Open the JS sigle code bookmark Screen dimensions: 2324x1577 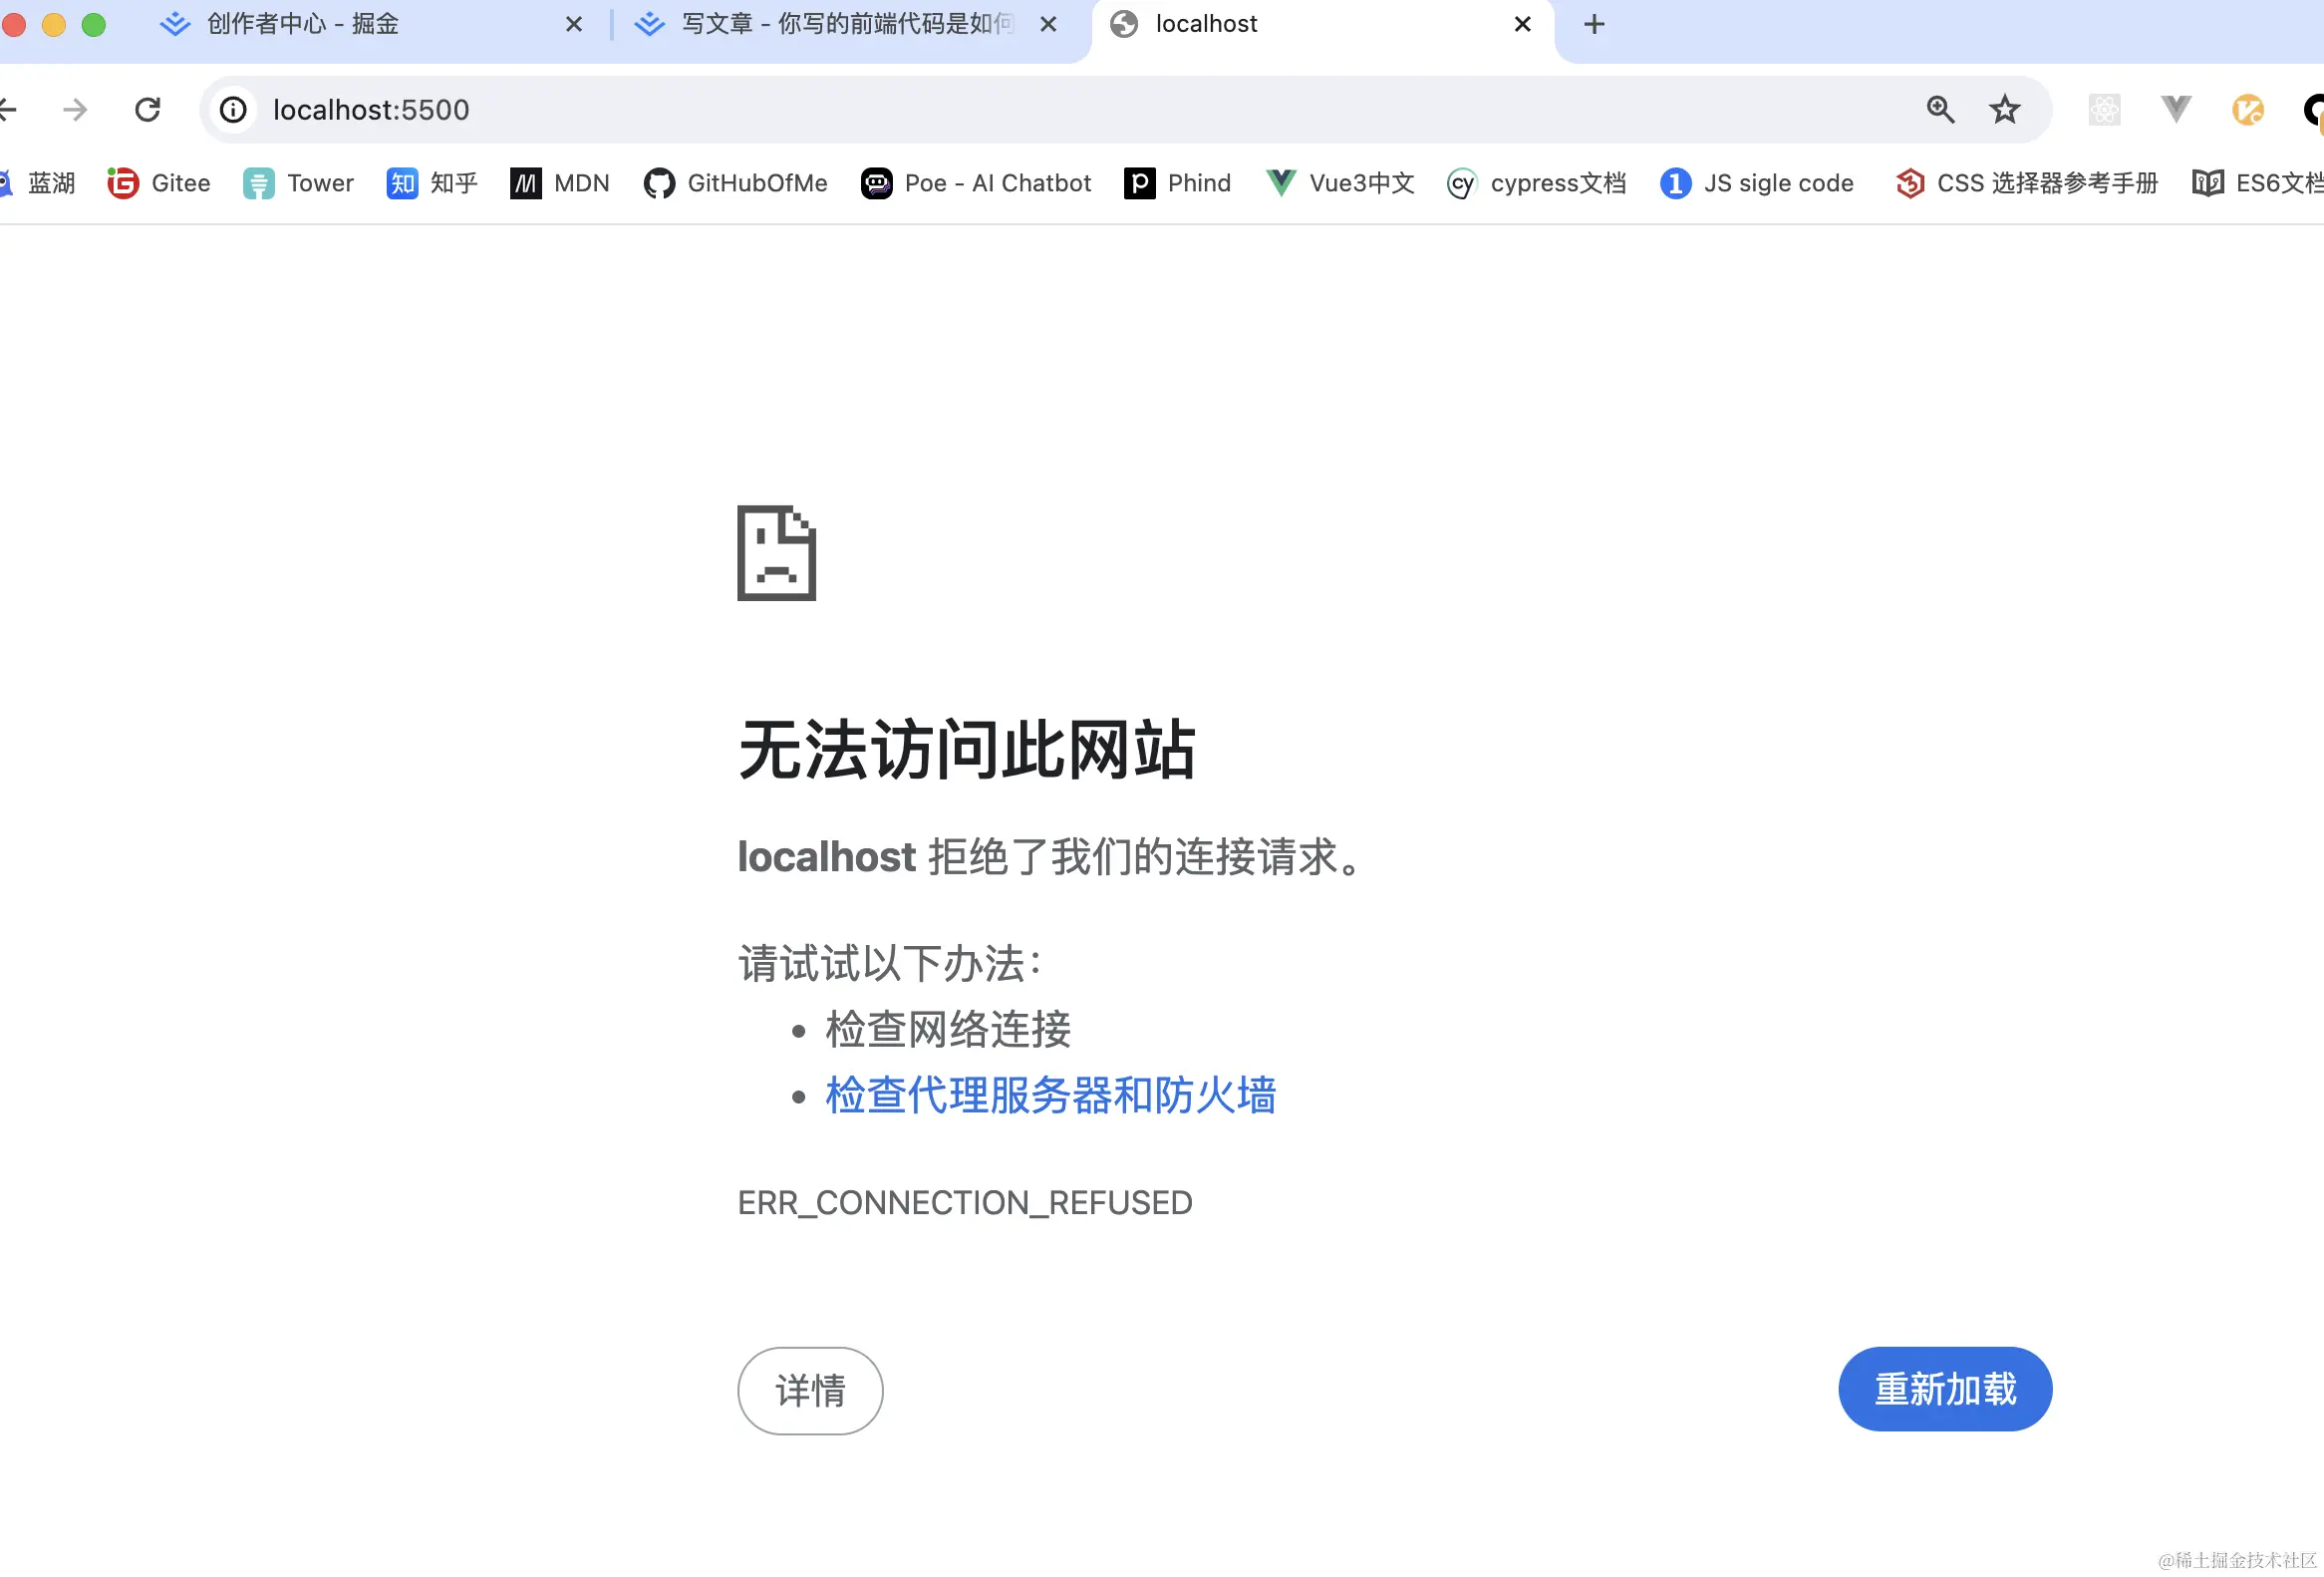1757,183
